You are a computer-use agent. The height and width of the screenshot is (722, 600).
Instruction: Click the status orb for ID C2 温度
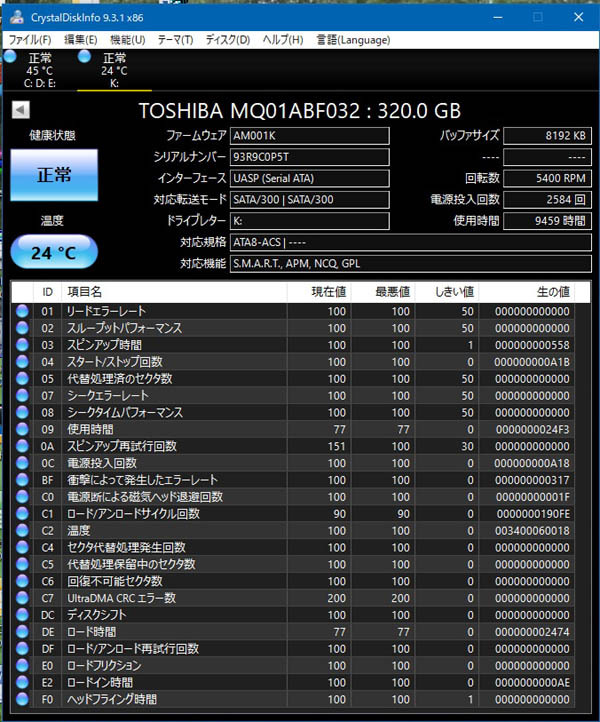pos(22,530)
